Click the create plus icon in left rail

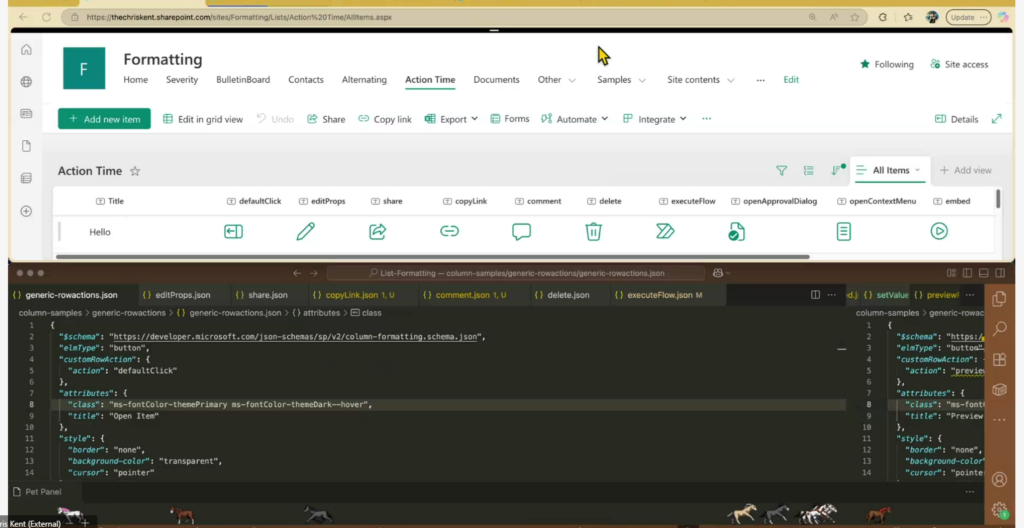coord(26,211)
